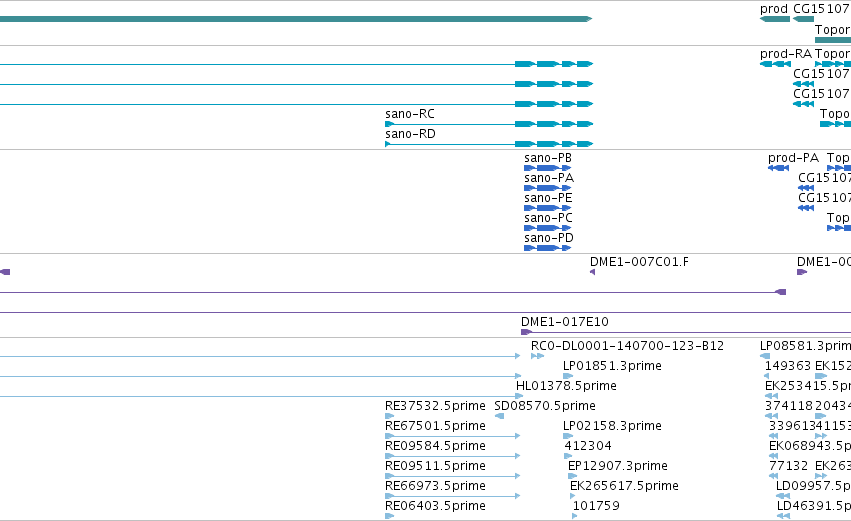Click the prod gene label
The width and height of the screenshot is (851, 521).
tap(773, 9)
